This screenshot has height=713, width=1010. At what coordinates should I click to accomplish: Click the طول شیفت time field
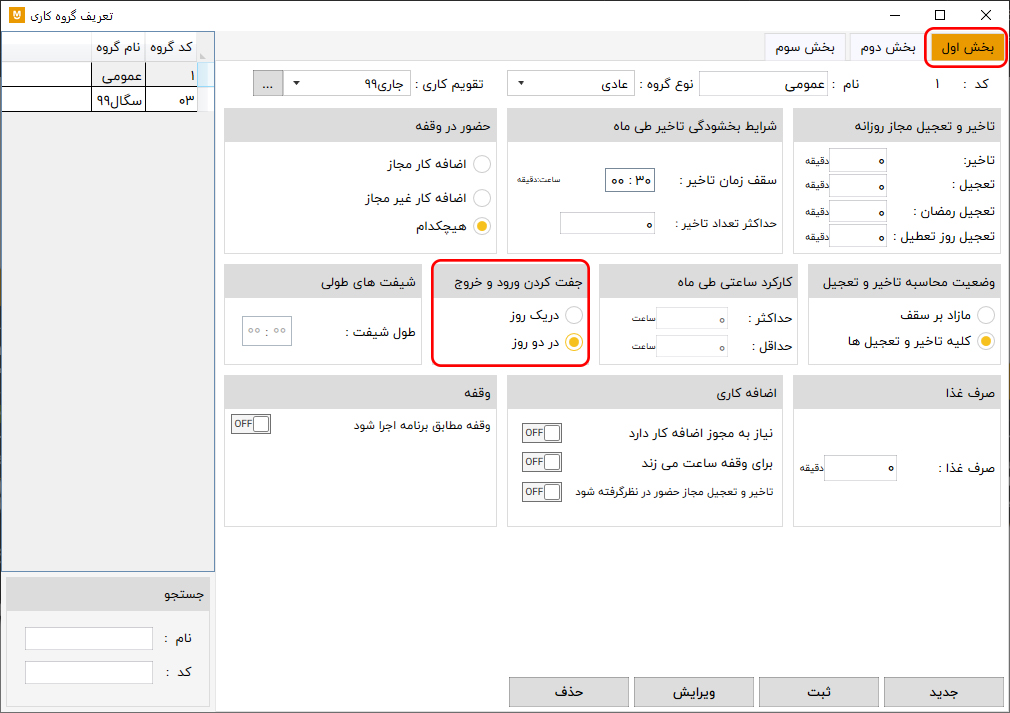point(267,331)
